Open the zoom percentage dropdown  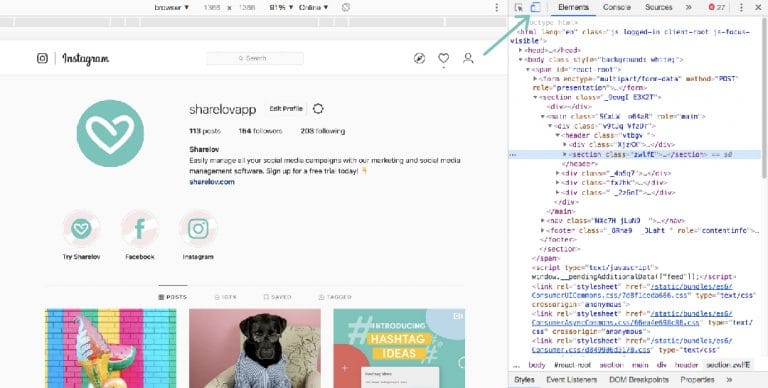(281, 7)
